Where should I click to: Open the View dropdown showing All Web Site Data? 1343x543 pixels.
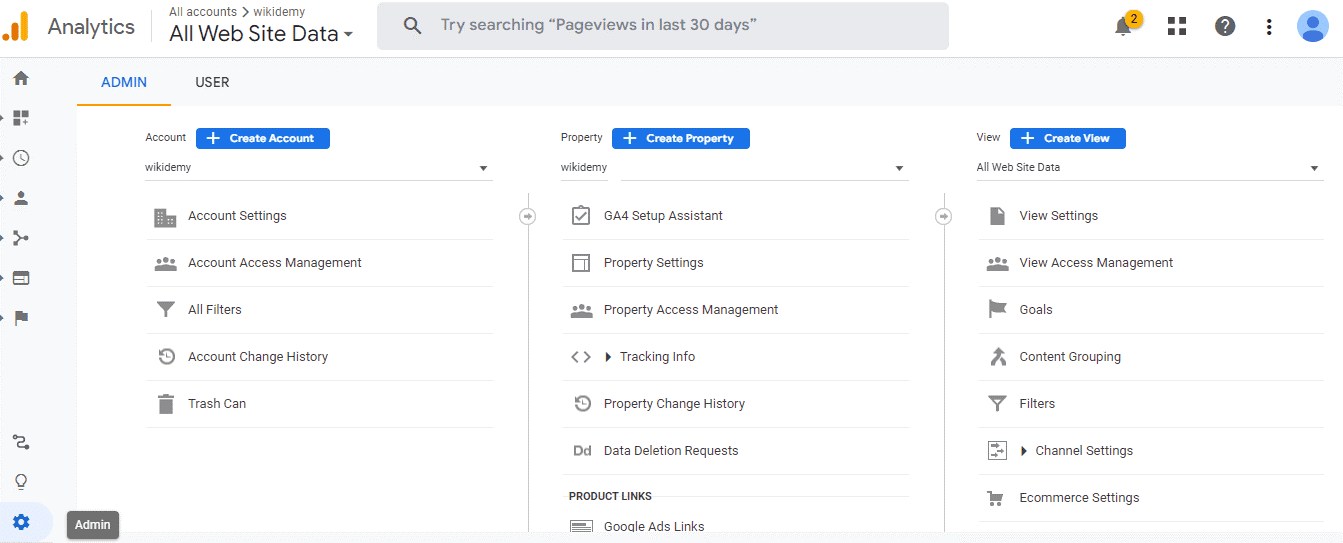1149,168
